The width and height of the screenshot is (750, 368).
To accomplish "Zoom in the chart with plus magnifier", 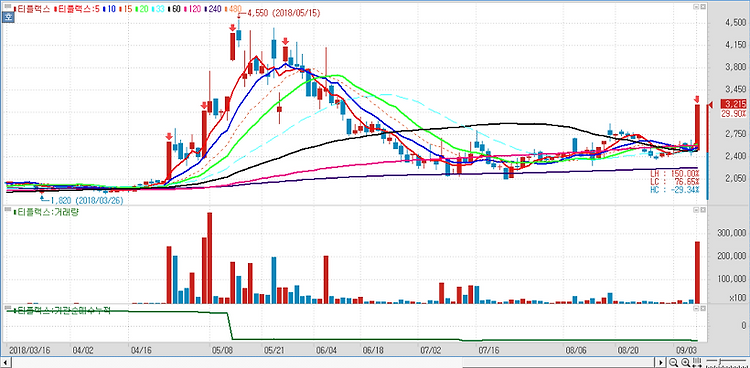I will pyautogui.click(x=685, y=362).
